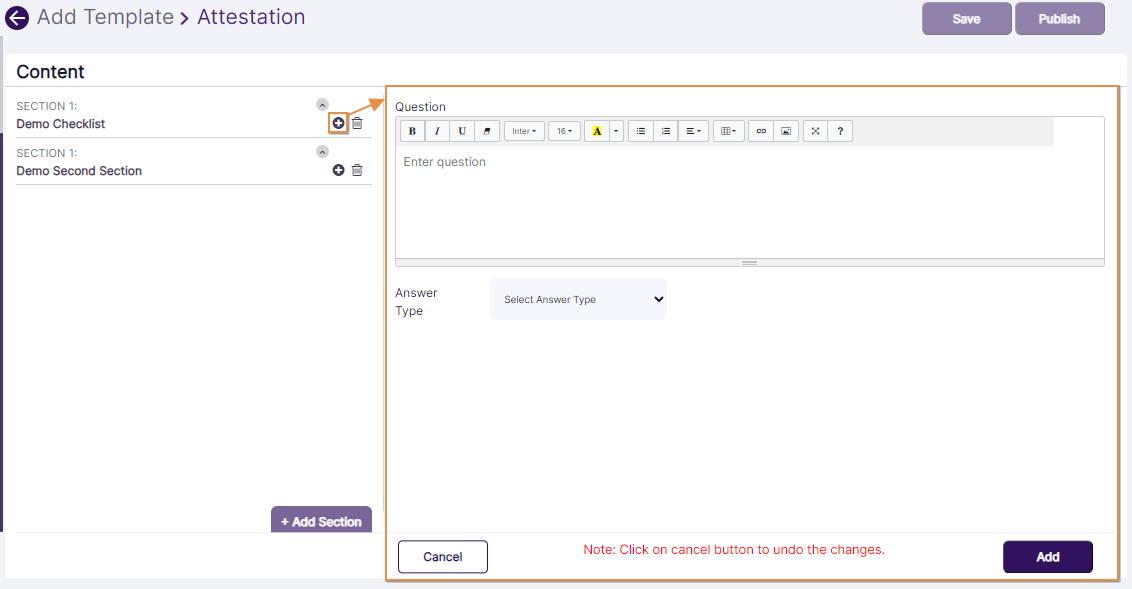Expand the editor to fullscreen
1132x589 pixels.
(815, 130)
